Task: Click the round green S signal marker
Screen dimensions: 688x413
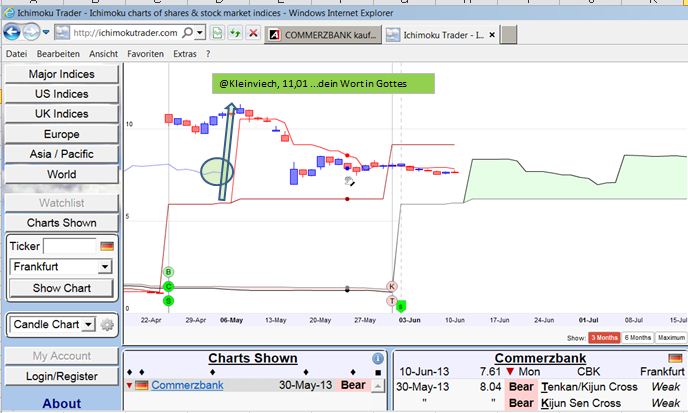Action: pyautogui.click(x=168, y=301)
